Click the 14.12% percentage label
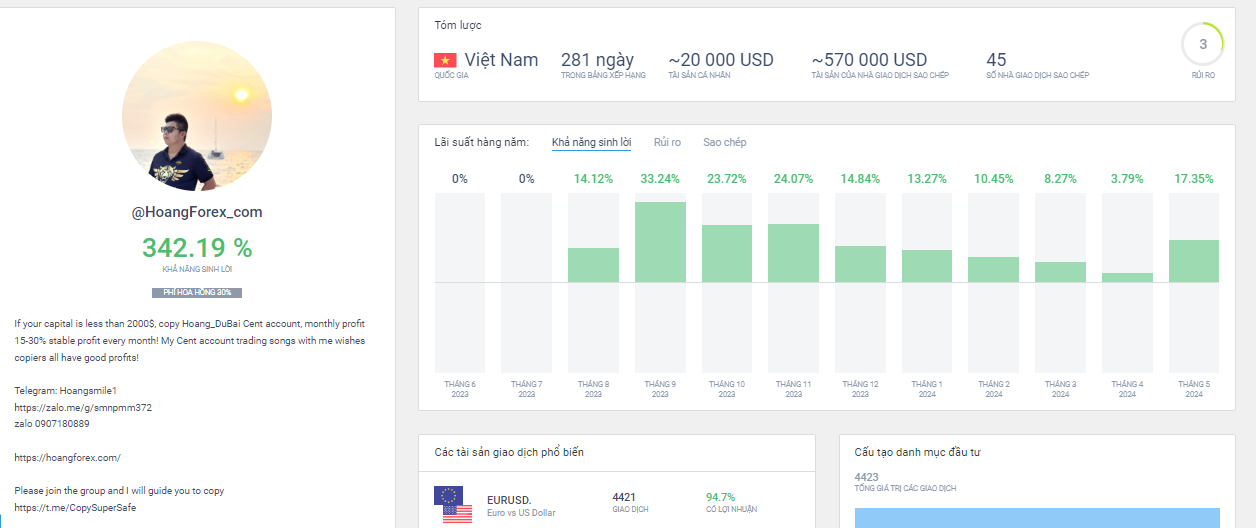1256x528 pixels. point(593,179)
